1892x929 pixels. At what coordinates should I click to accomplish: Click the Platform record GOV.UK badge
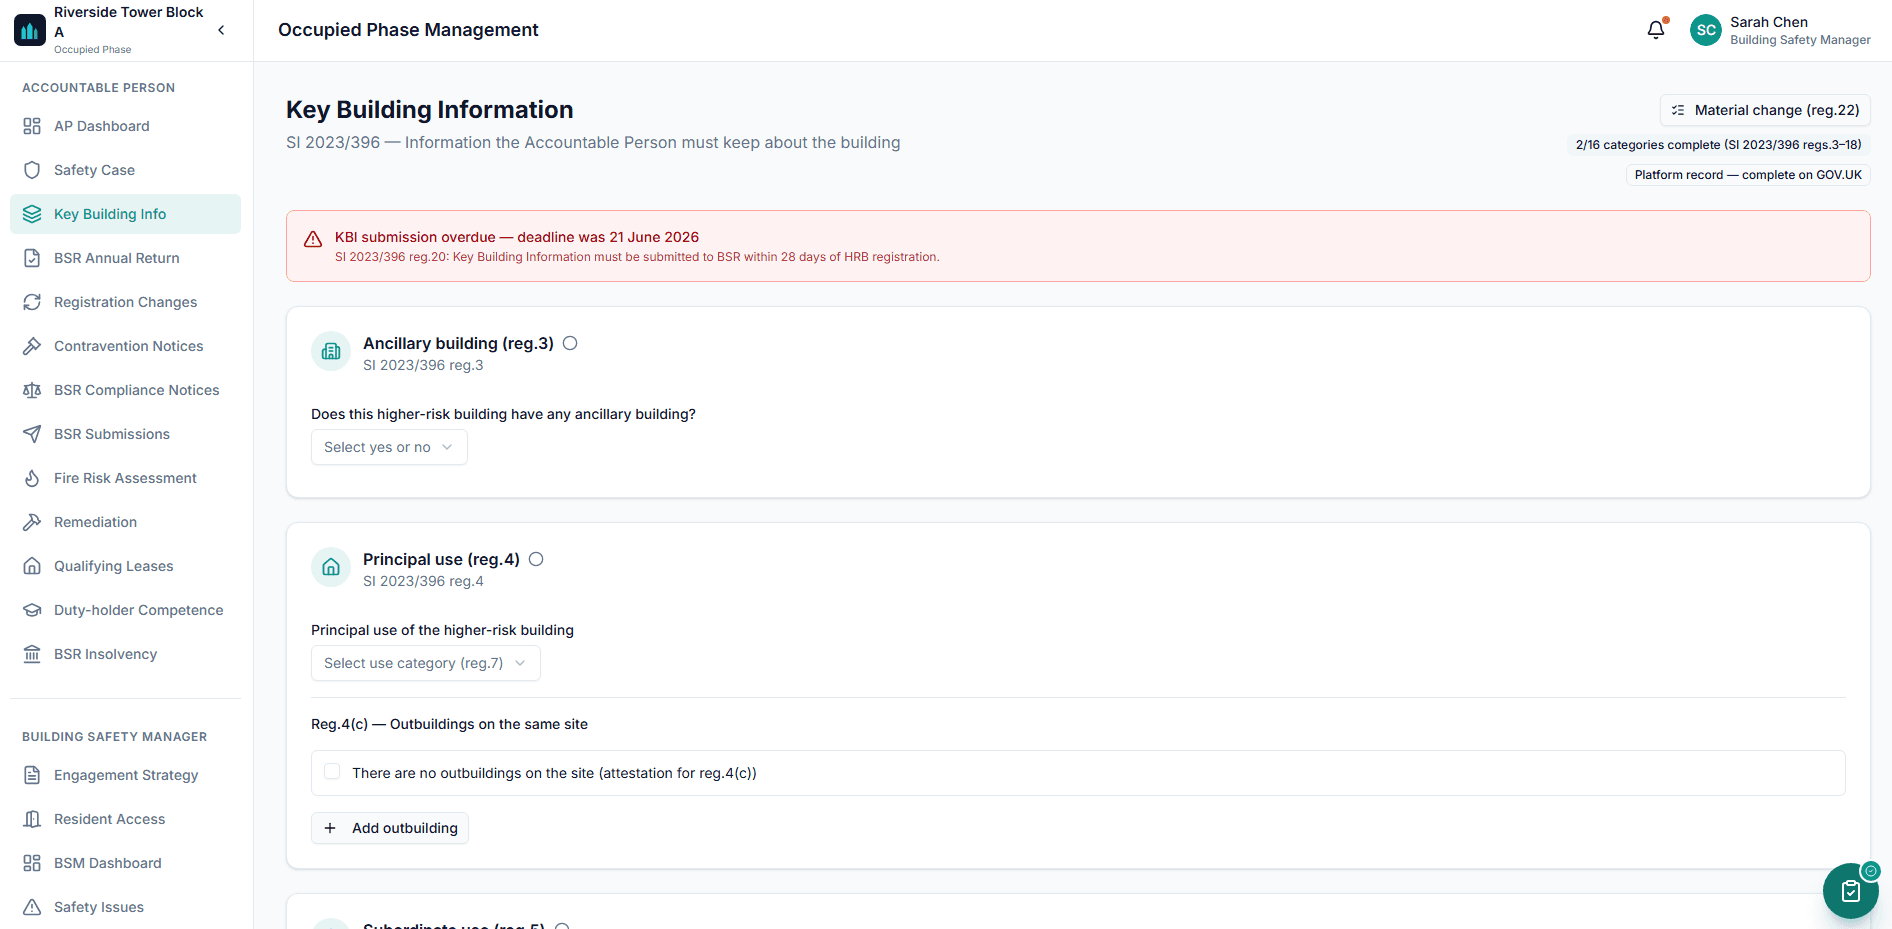coord(1748,175)
